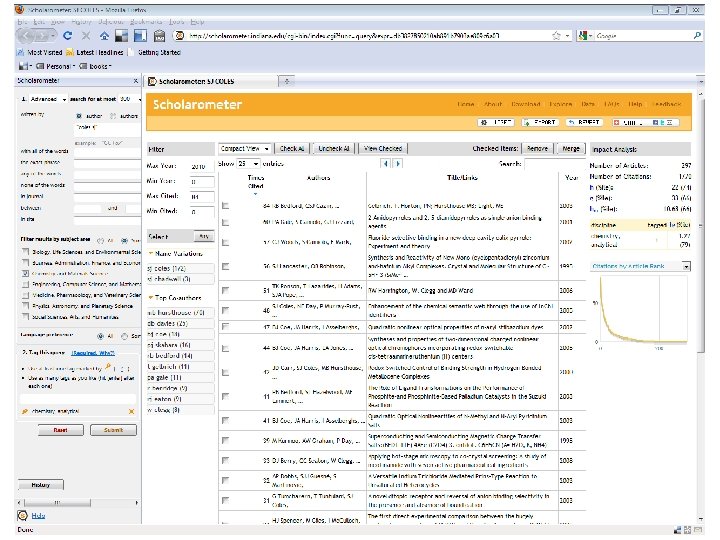The height and width of the screenshot is (540, 720).
Task: Click the Reset button in sidebar
Action: click(x=61, y=430)
